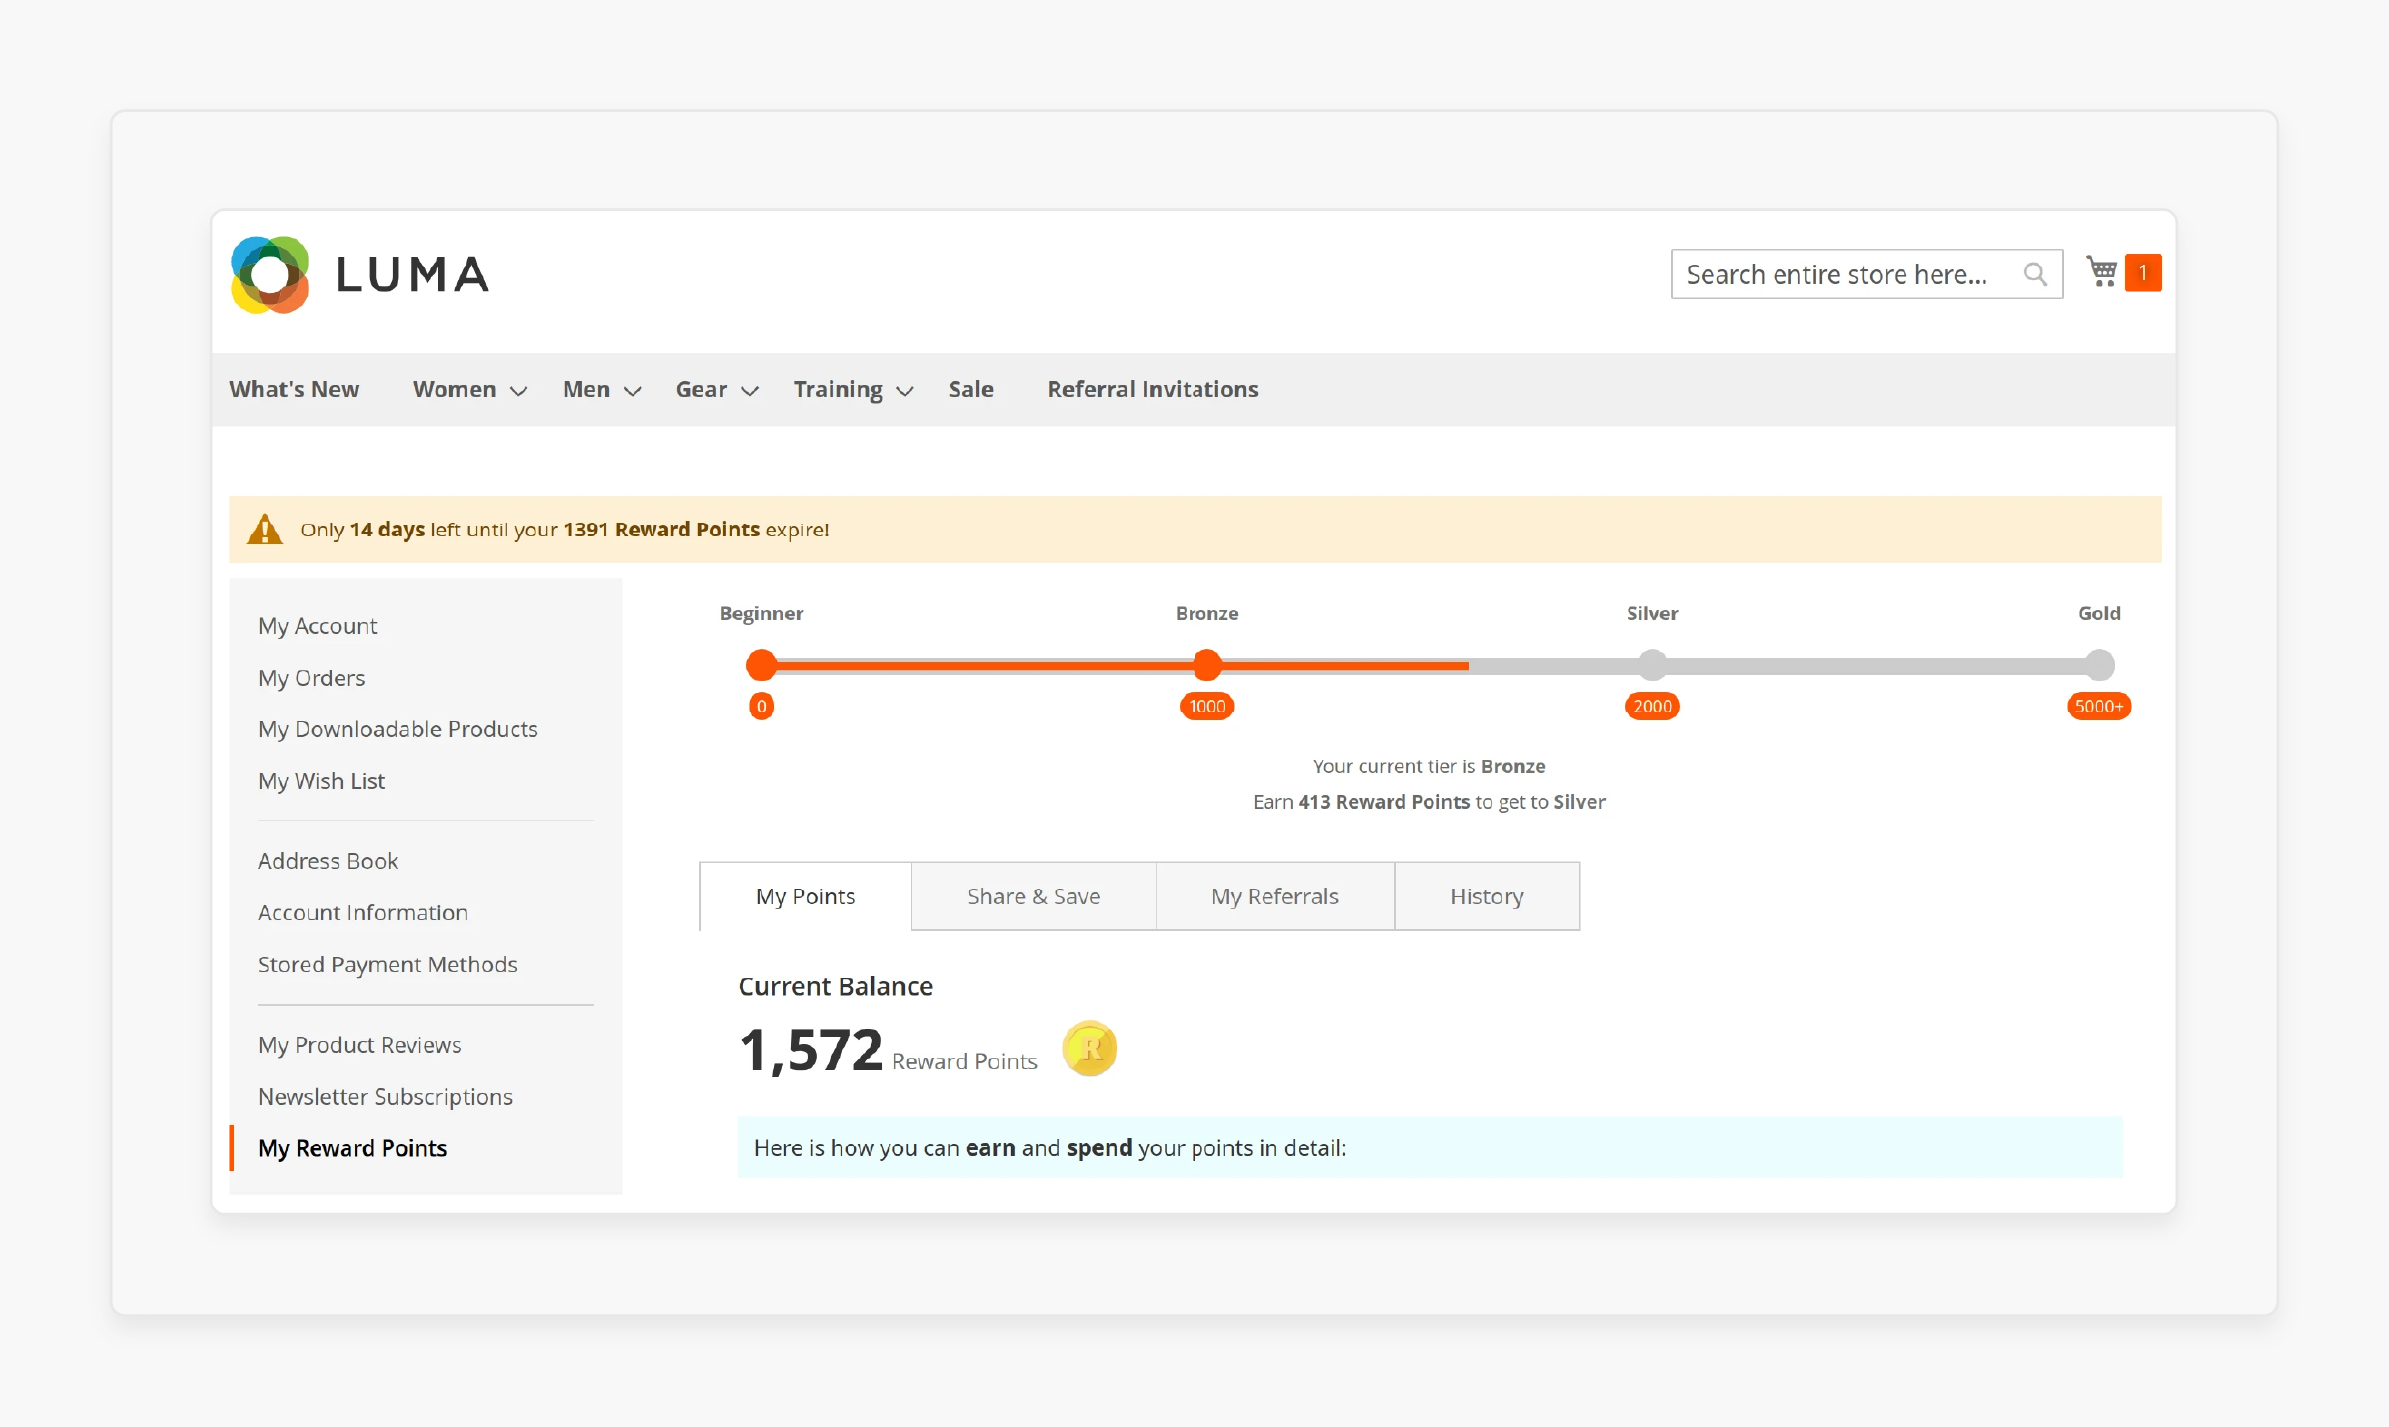
Task: Go to My Account in the sidebar
Action: tap(317, 626)
